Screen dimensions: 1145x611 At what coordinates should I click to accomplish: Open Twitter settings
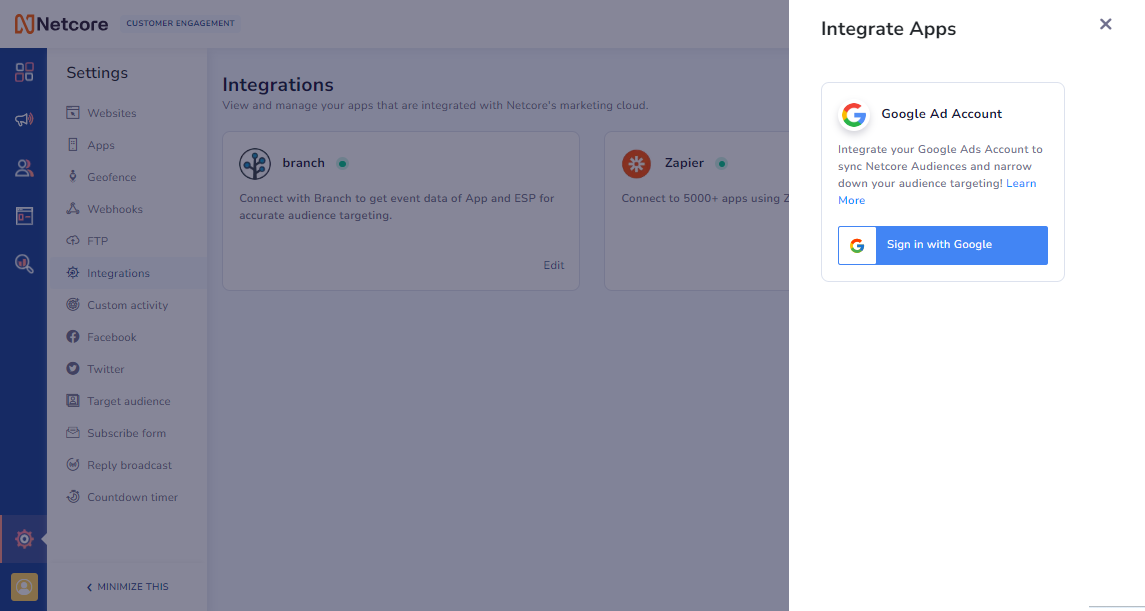click(x=127, y=369)
